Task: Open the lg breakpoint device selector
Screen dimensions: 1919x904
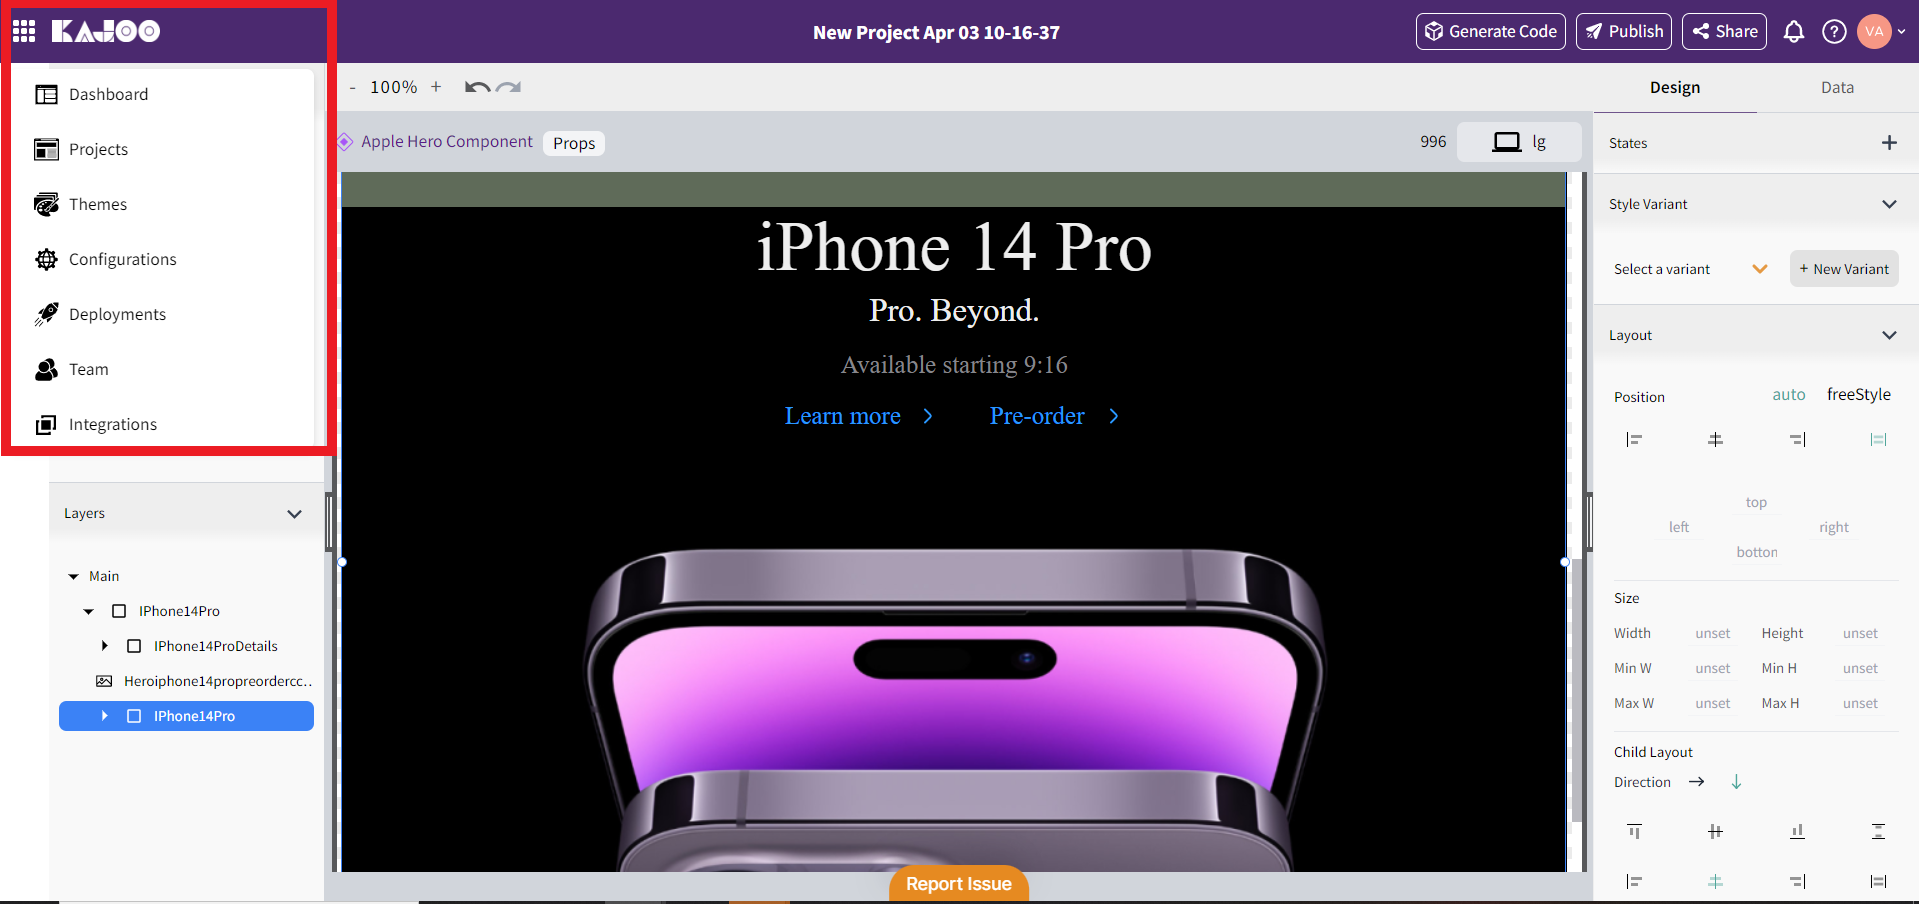Action: coord(1519,142)
